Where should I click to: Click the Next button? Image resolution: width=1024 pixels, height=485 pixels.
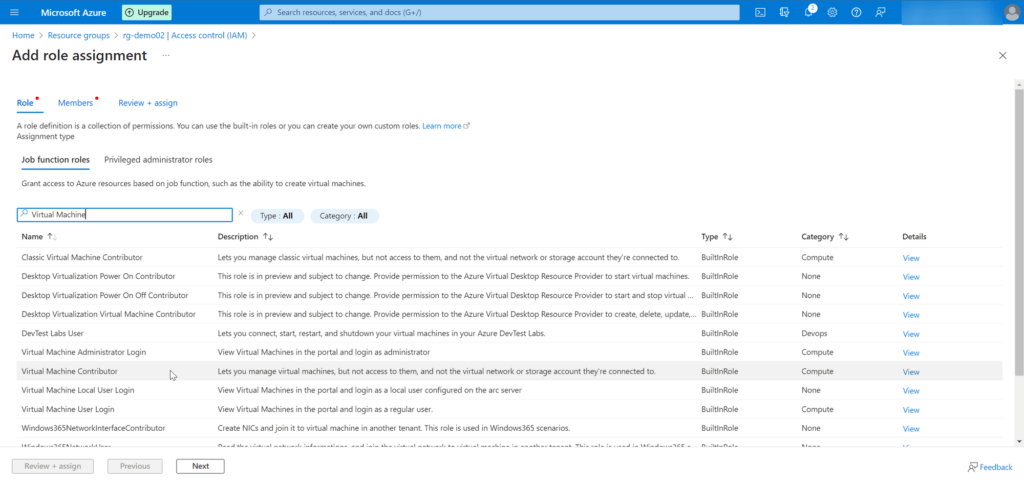pyautogui.click(x=200, y=466)
